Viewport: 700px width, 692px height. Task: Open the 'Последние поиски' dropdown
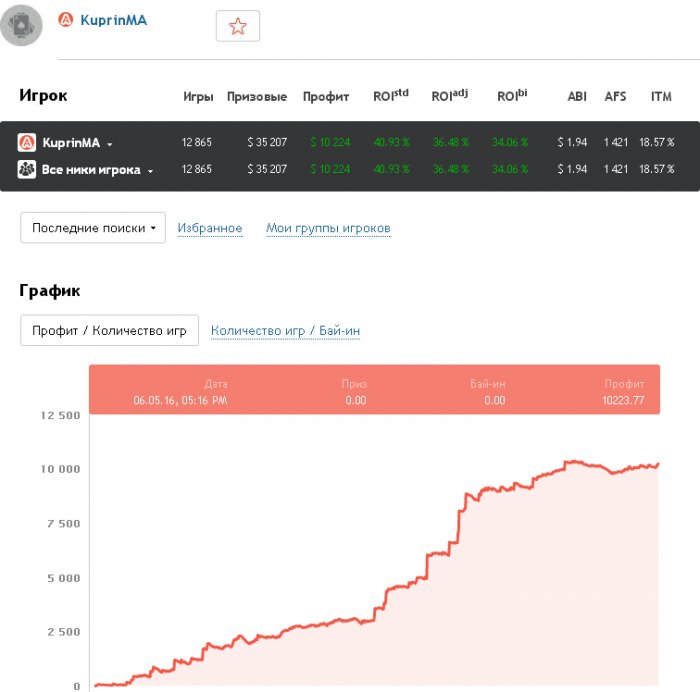coord(93,228)
